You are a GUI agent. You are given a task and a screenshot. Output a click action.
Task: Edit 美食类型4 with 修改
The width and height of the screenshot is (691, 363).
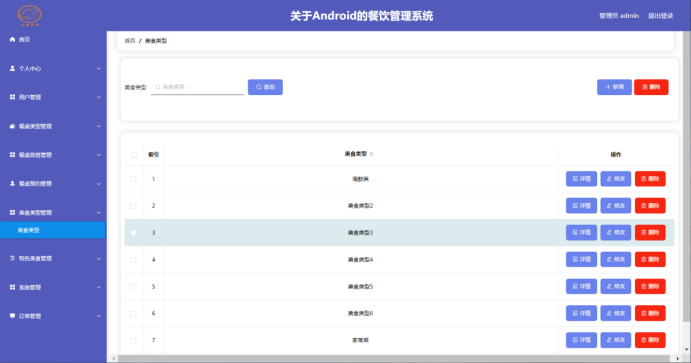(x=616, y=259)
